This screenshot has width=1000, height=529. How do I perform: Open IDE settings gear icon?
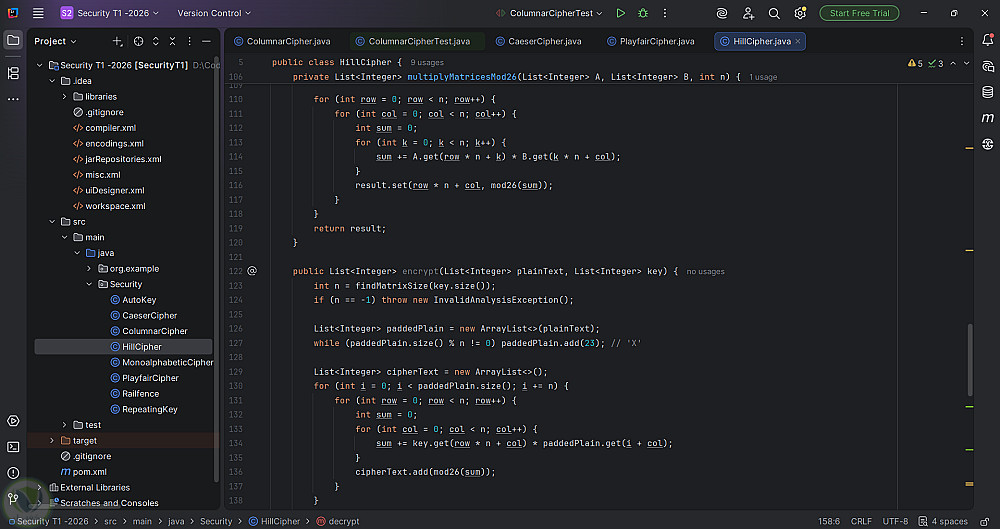[800, 13]
